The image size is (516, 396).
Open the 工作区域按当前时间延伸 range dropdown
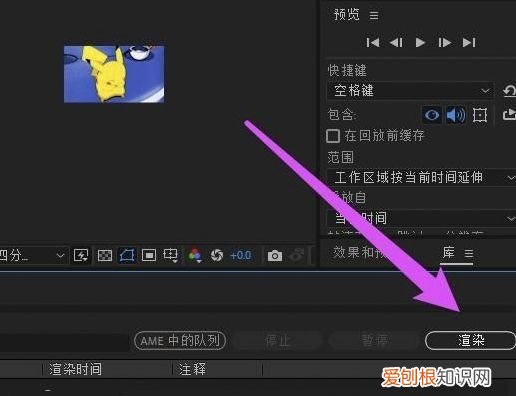421,177
